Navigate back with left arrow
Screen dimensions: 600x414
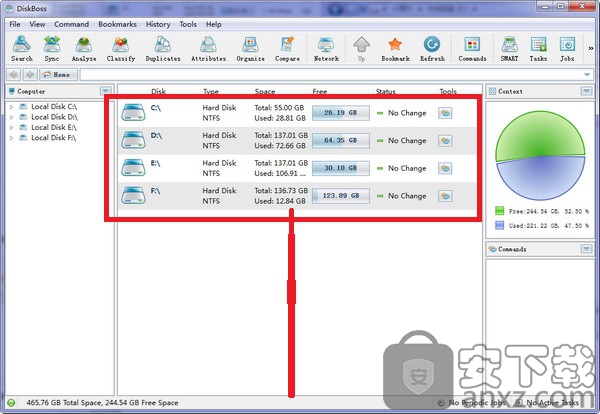click(x=14, y=74)
